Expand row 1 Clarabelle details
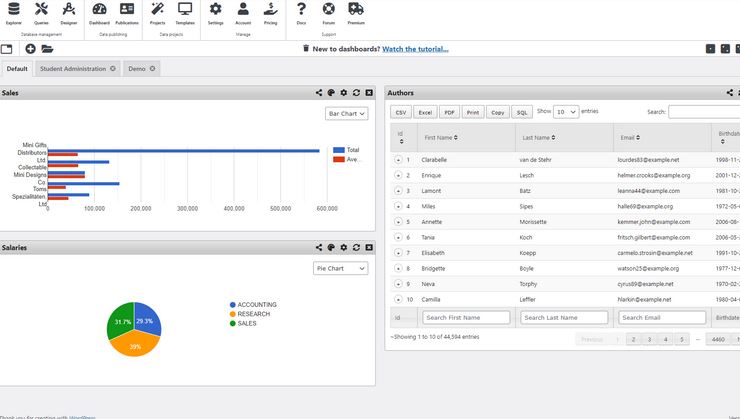740x419 pixels. (398, 160)
